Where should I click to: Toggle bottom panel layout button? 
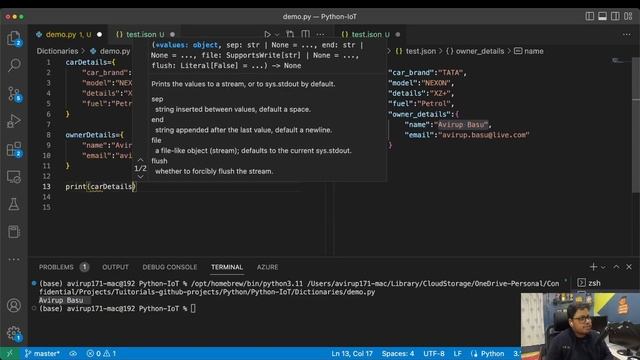click(602, 16)
